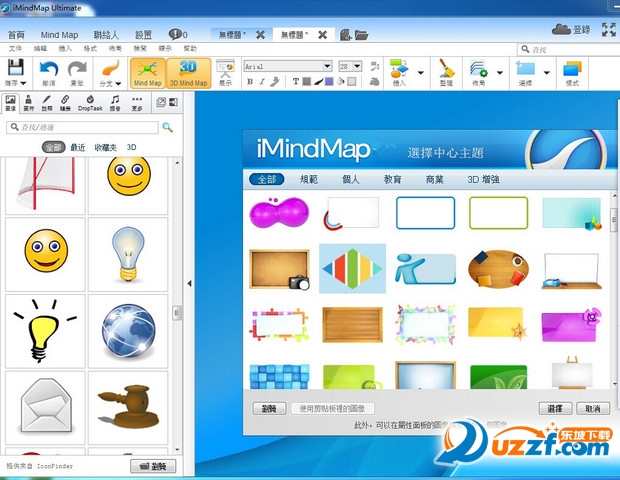Choose the colorful diamond central theme
The width and height of the screenshot is (620, 480).
click(x=352, y=268)
